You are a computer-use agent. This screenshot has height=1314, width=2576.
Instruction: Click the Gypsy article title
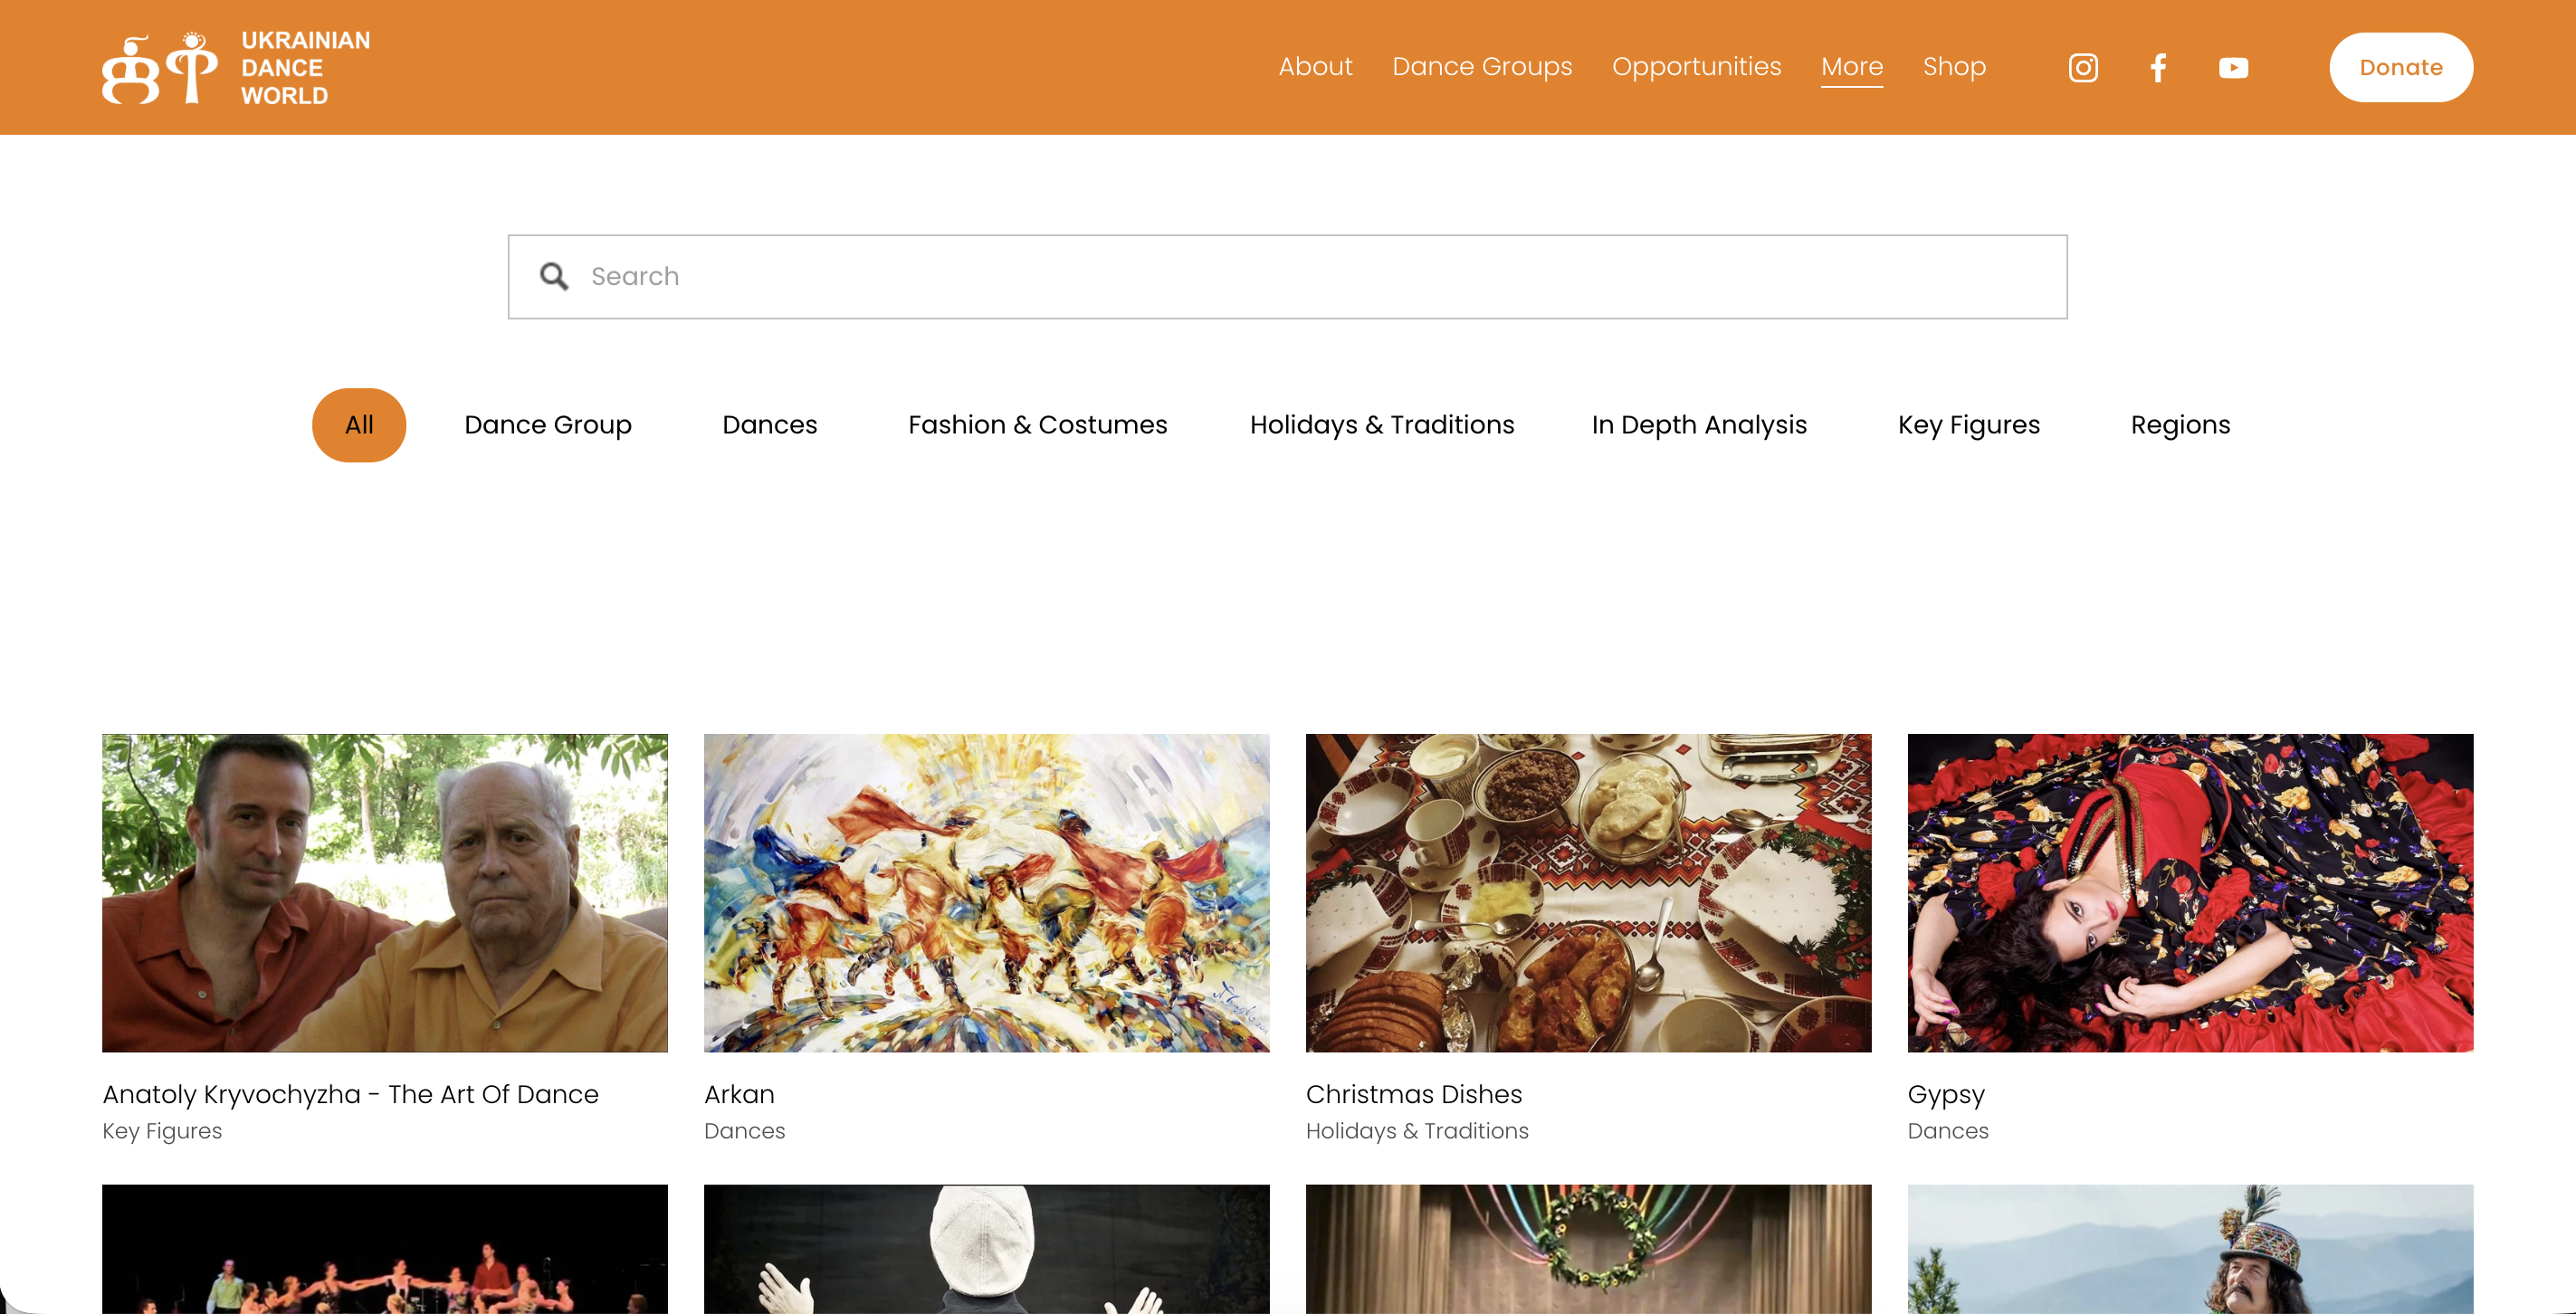click(1946, 1095)
